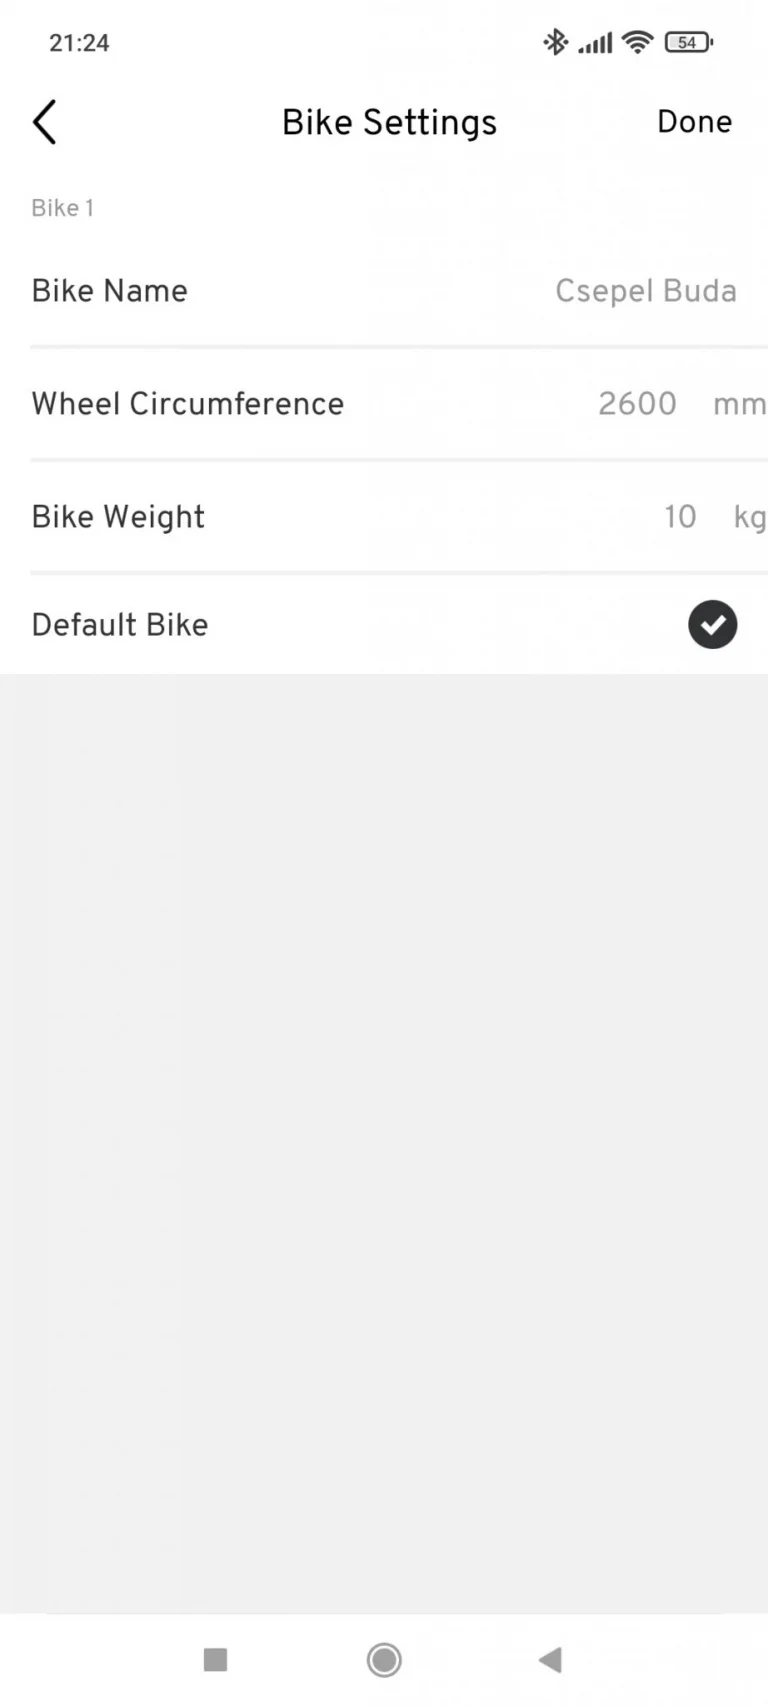Tap the mm unit next to circumference

739,405
